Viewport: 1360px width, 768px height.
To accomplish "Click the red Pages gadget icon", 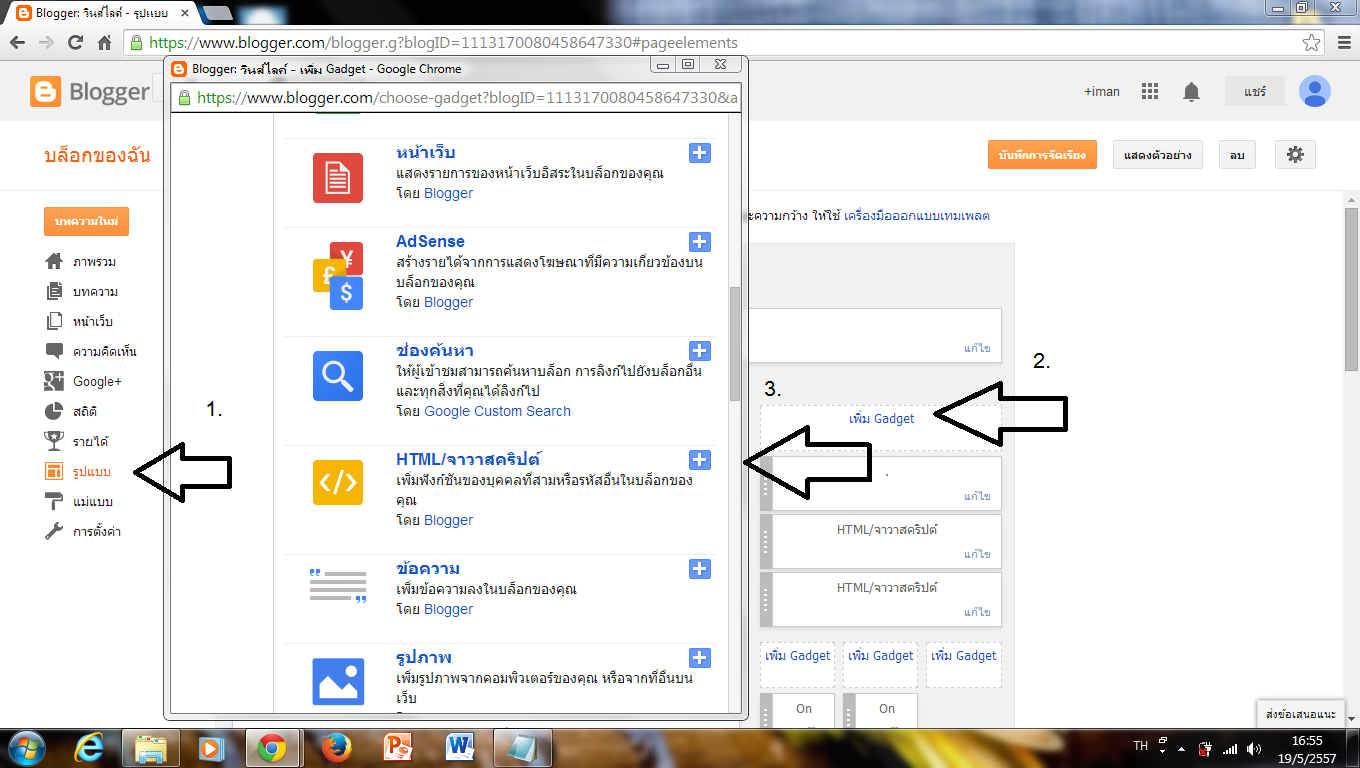I will tap(338, 178).
